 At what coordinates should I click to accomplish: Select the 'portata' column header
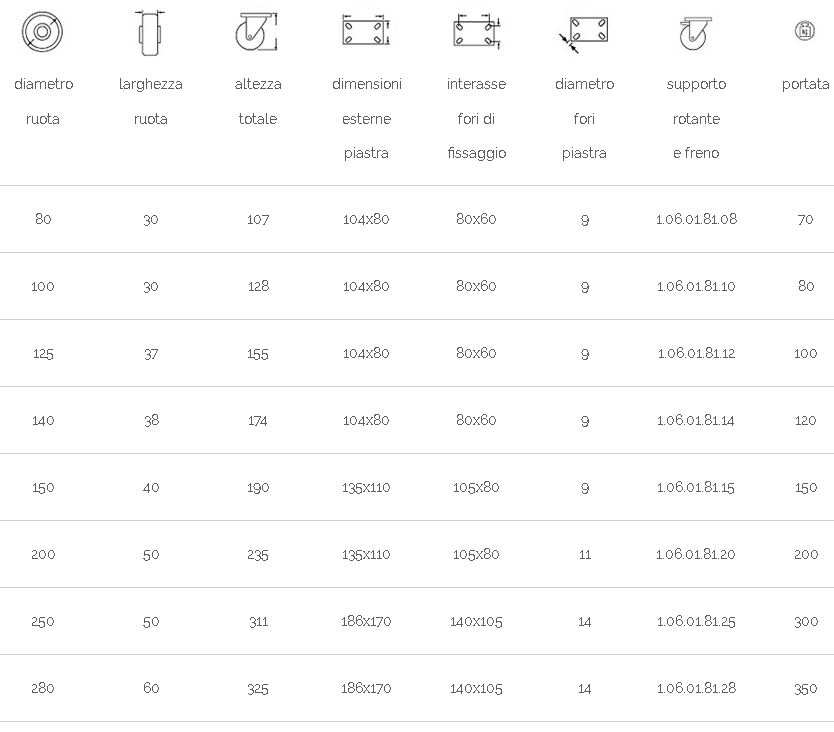(805, 84)
